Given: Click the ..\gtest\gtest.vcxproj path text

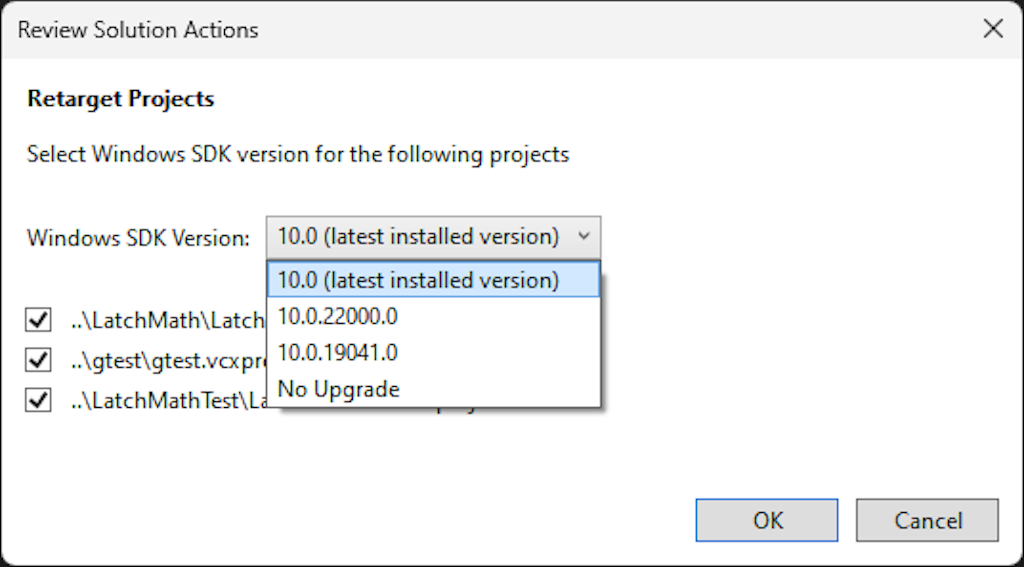Looking at the screenshot, I should pos(168,360).
